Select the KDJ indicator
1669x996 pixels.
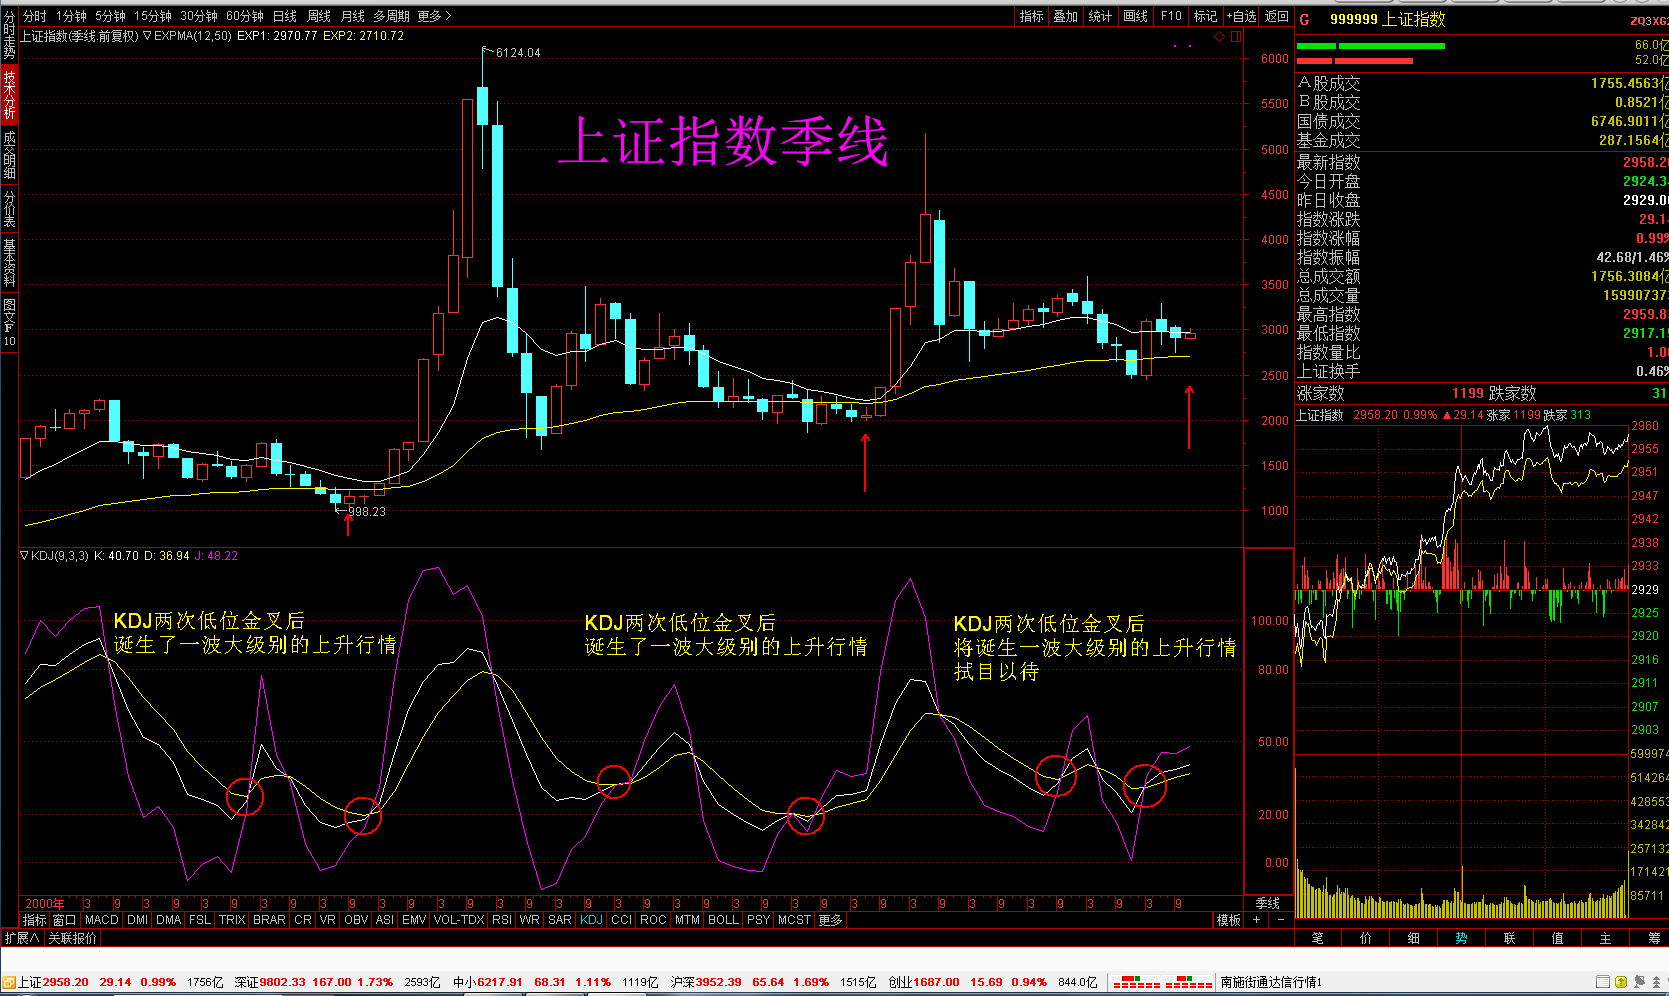point(591,919)
